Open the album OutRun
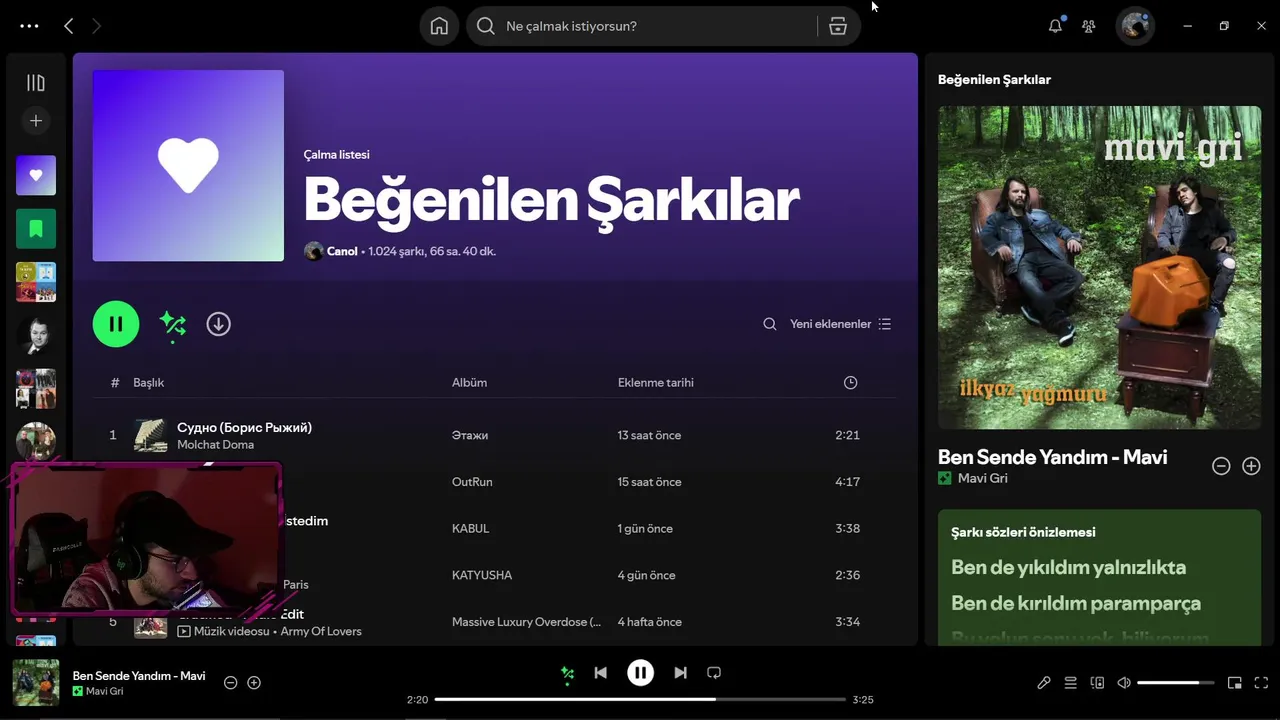This screenshot has height=720, width=1280. 472,482
